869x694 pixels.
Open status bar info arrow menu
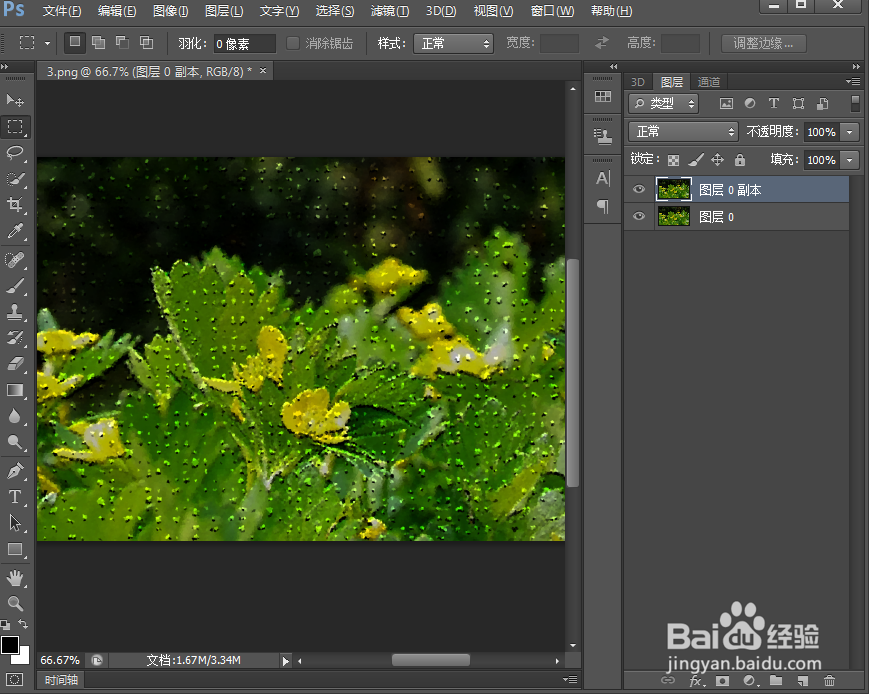click(x=285, y=661)
